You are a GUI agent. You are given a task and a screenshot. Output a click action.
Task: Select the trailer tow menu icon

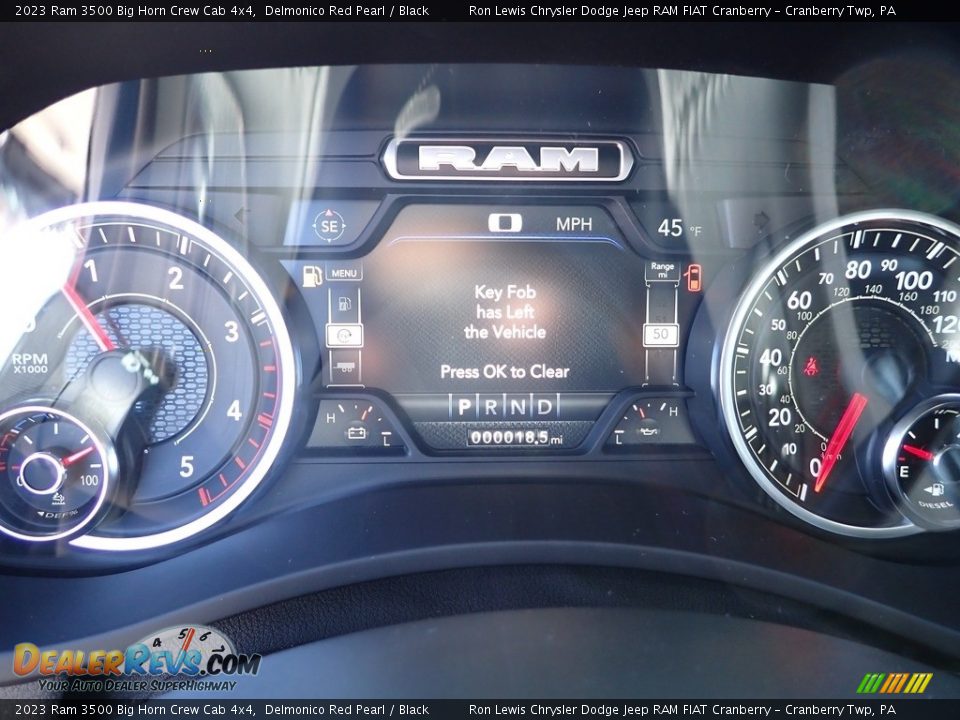344,366
